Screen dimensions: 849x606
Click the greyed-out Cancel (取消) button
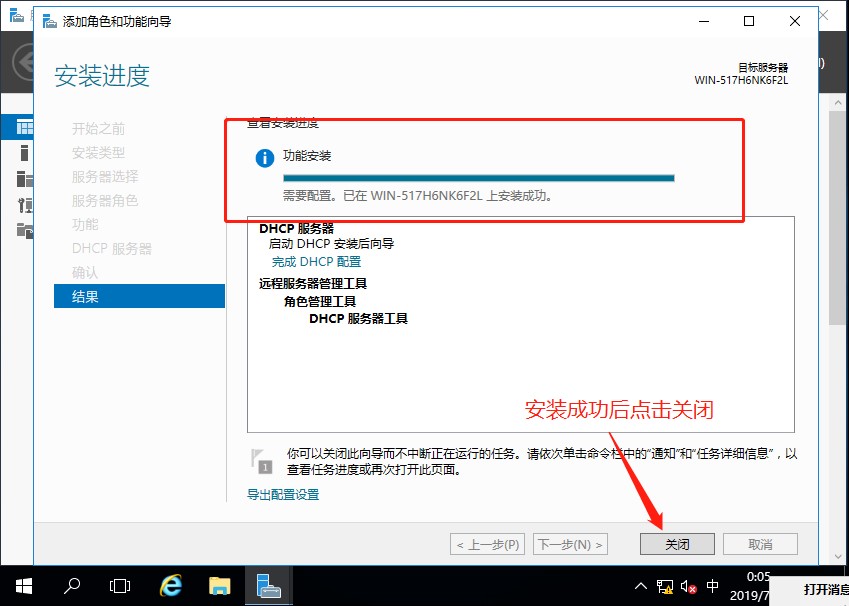coord(760,544)
